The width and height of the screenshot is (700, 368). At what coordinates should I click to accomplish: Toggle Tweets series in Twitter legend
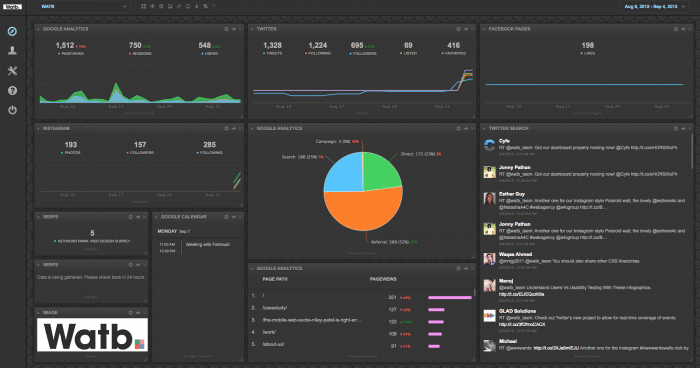pyautogui.click(x=272, y=54)
